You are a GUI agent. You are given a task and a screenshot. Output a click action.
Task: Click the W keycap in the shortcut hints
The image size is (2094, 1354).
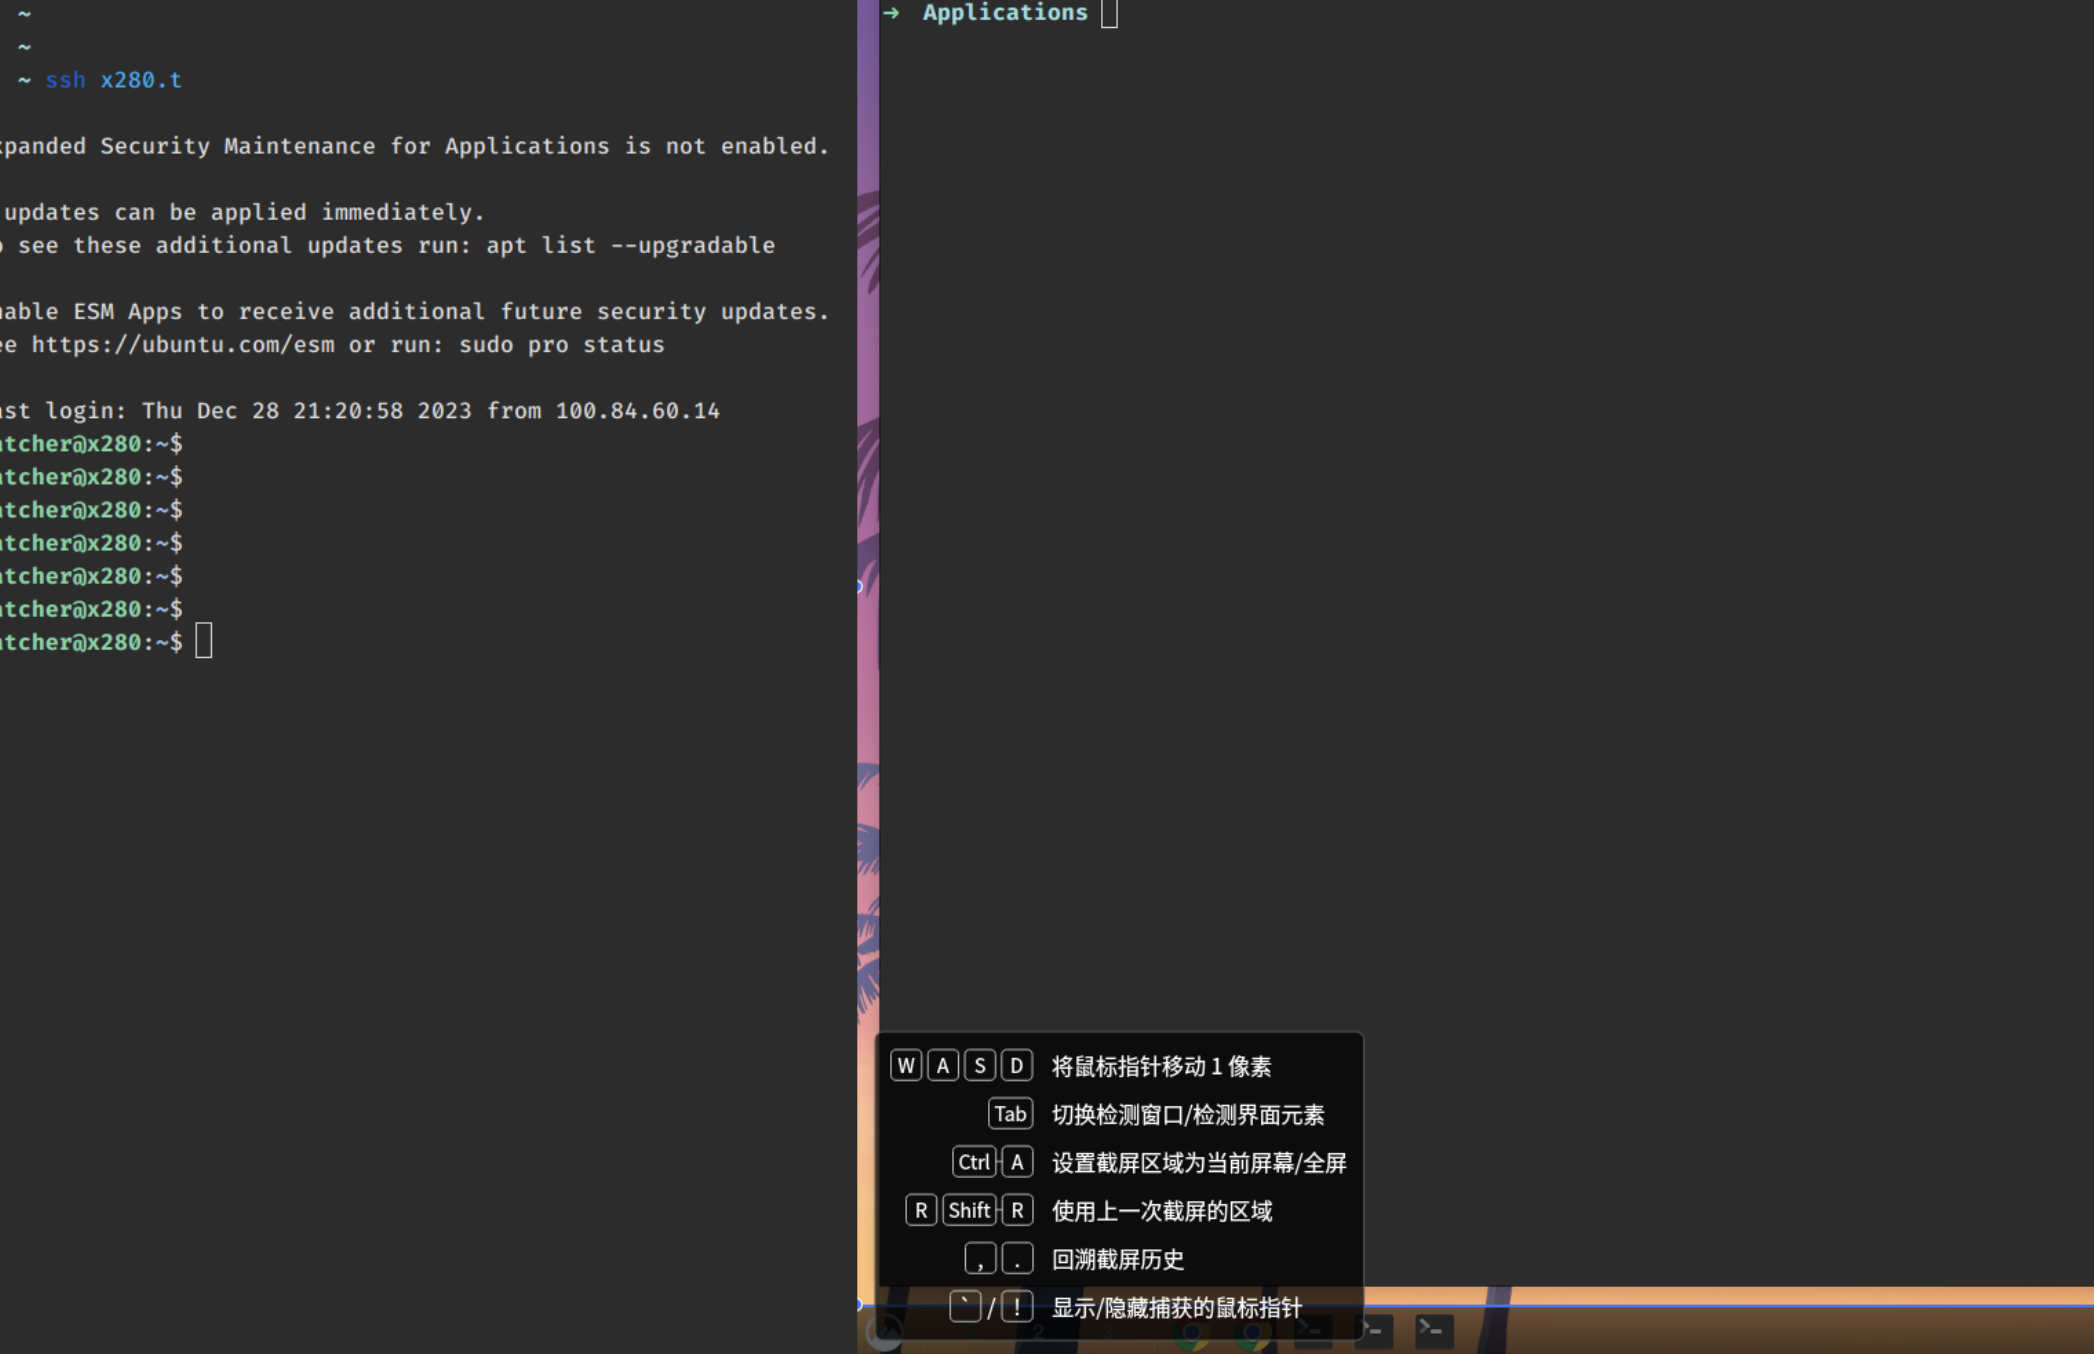905,1066
